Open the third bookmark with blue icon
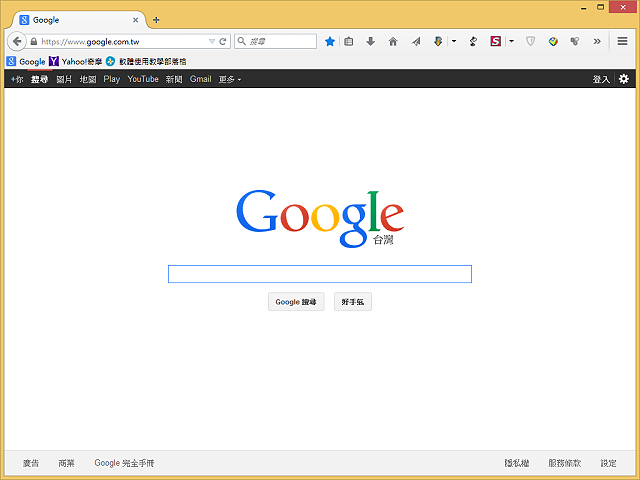This screenshot has width=640, height=480. (146, 62)
